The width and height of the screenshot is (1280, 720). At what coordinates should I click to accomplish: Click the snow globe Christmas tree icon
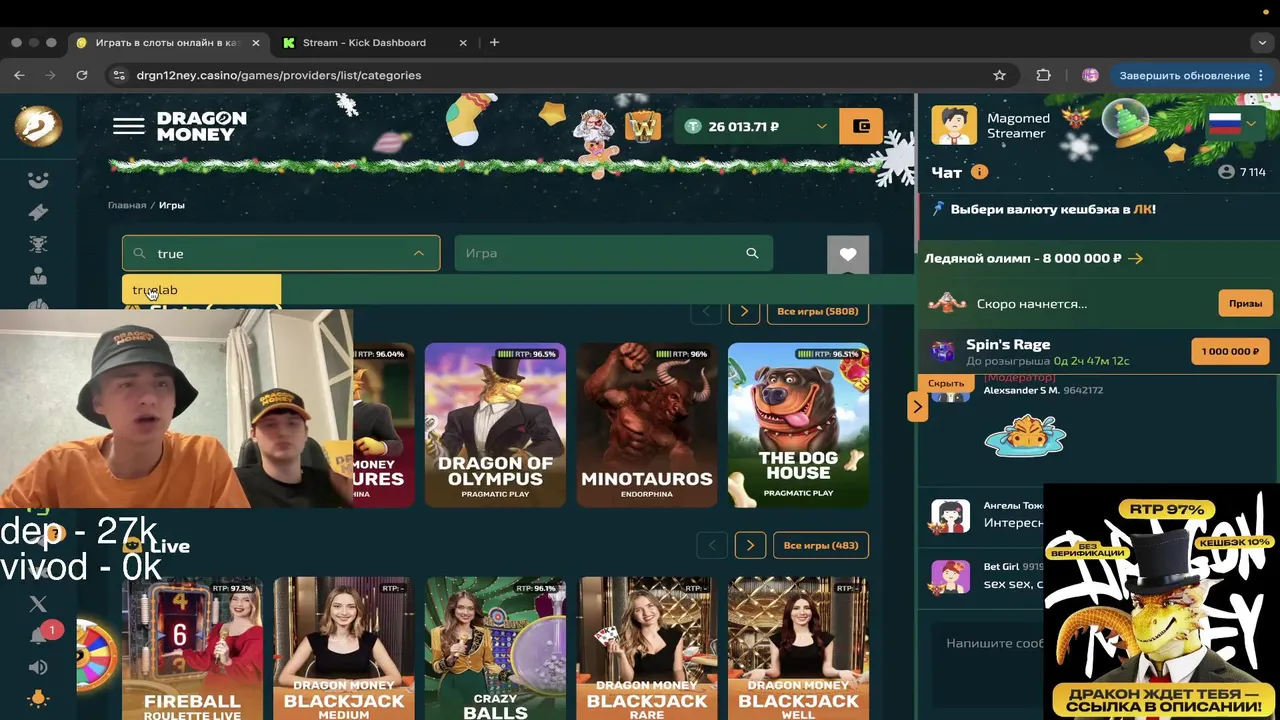(1125, 122)
